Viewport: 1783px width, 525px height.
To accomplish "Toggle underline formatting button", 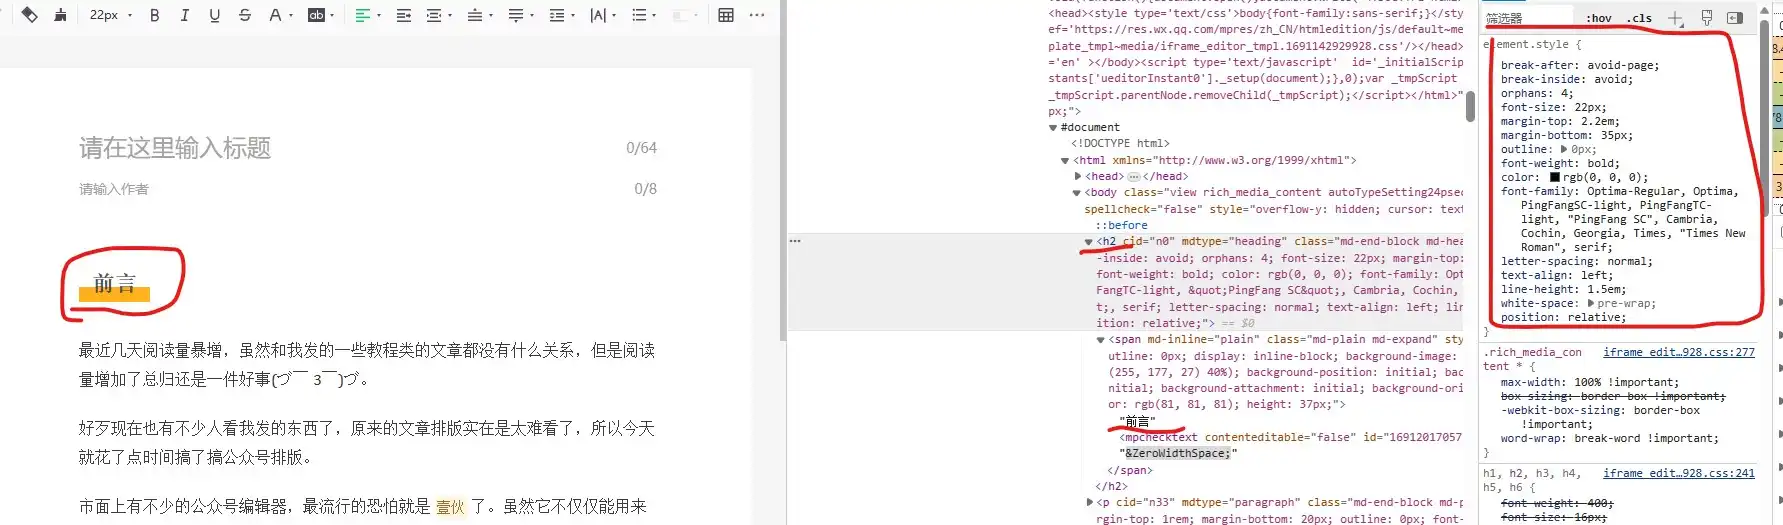I will pos(214,15).
